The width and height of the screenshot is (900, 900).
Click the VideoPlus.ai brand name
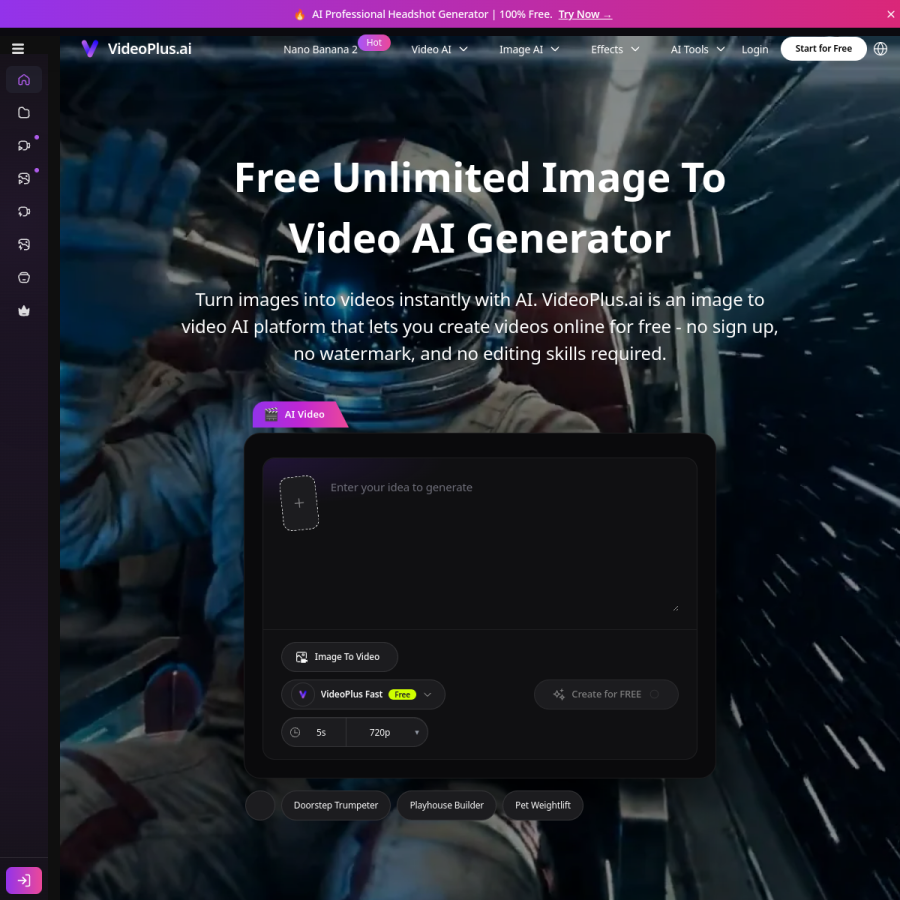pyautogui.click(x=150, y=49)
